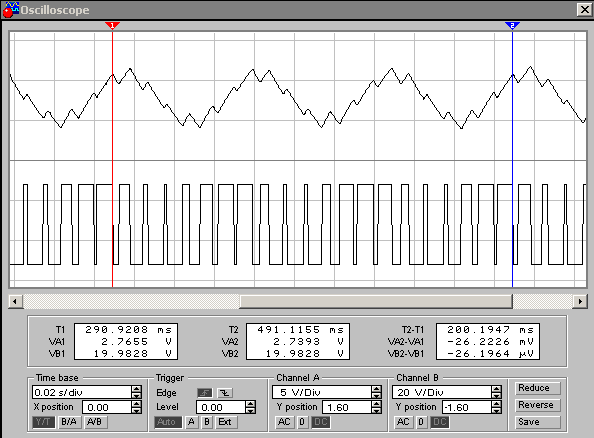This screenshot has height=438, width=594.
Task: Decrease Channel B V/Div with down arrow
Action: (x=496, y=395)
